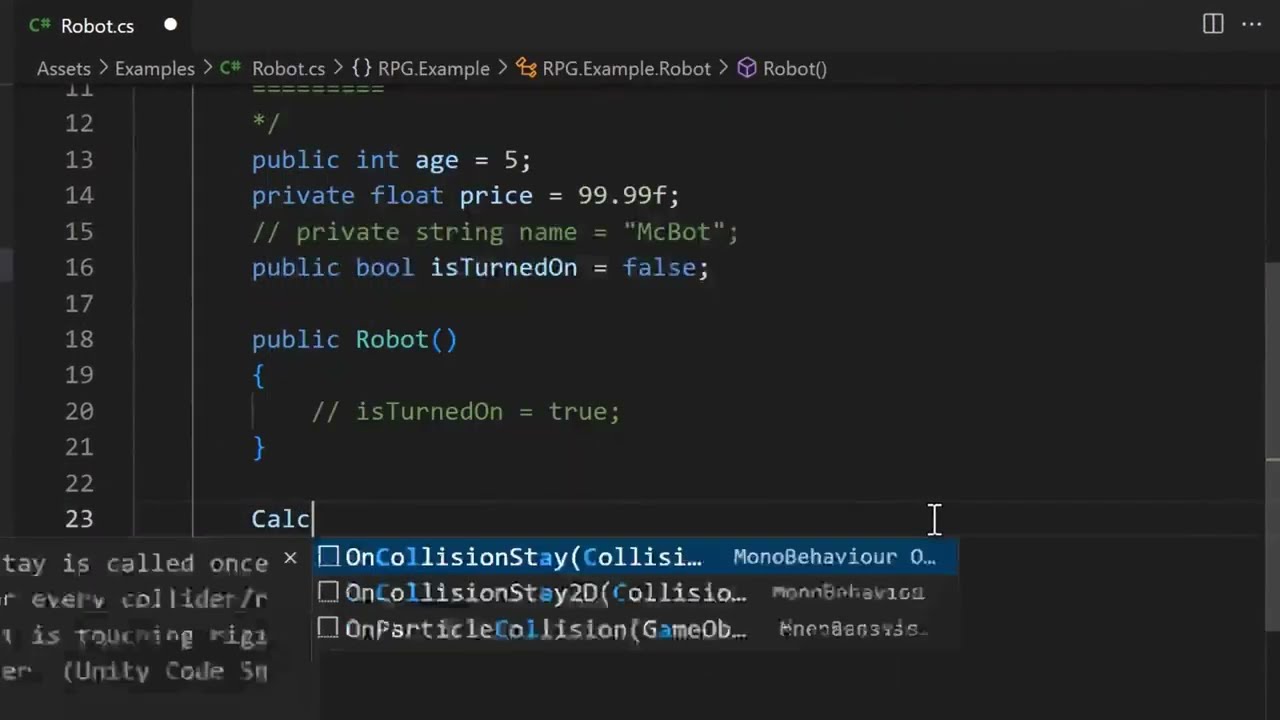The image size is (1280, 720).
Task: Open the Examples breadcrumb segment
Action: tap(155, 69)
